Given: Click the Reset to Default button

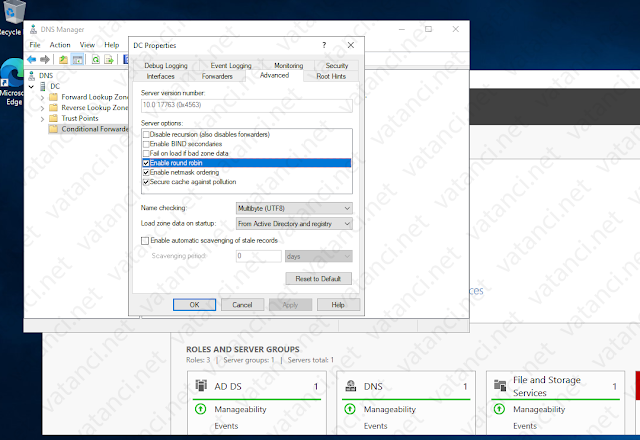Looking at the screenshot, I should click(318, 279).
